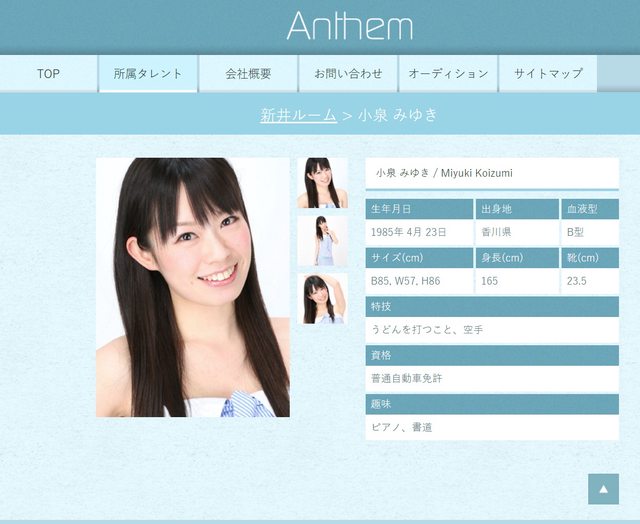The width and height of the screenshot is (640, 524).
Task: Click the 血液型 header cell
Action: click(590, 209)
